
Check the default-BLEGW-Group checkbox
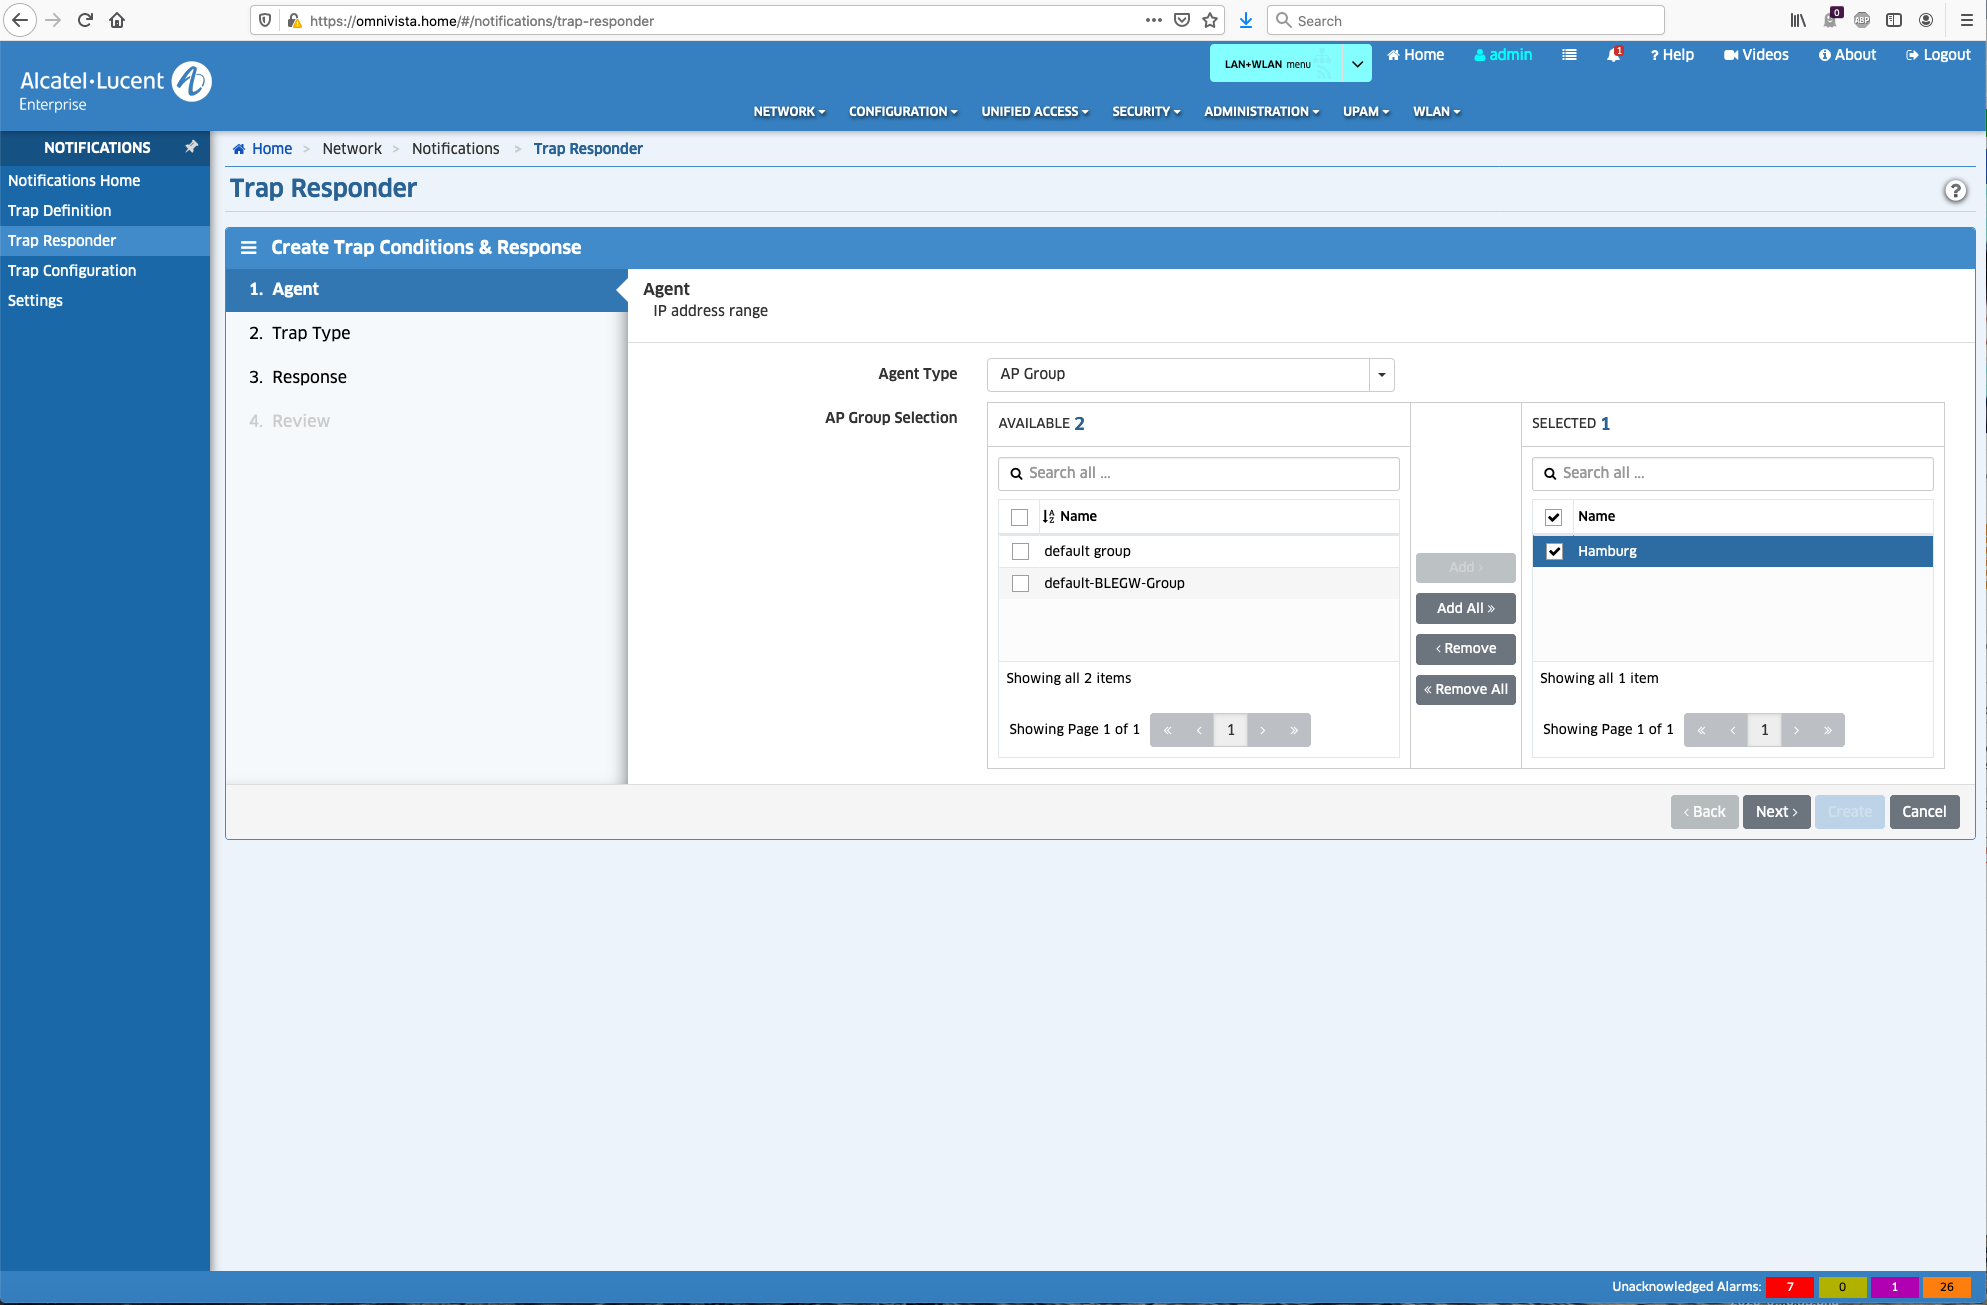(x=1020, y=584)
